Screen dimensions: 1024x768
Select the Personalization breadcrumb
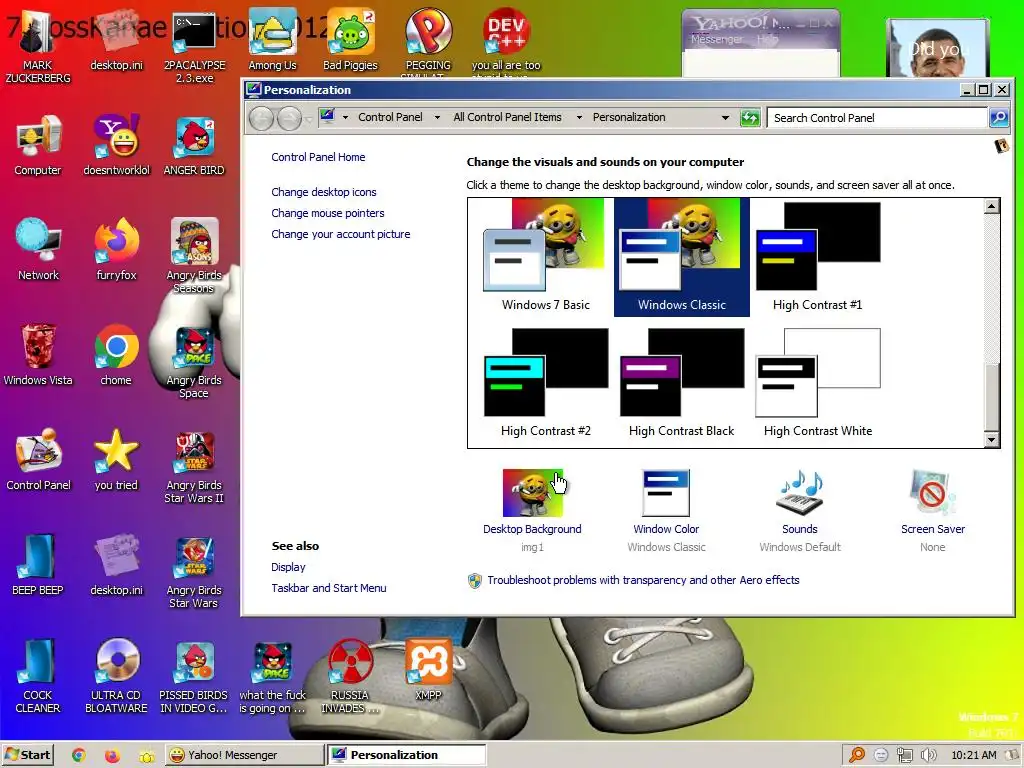(629, 118)
